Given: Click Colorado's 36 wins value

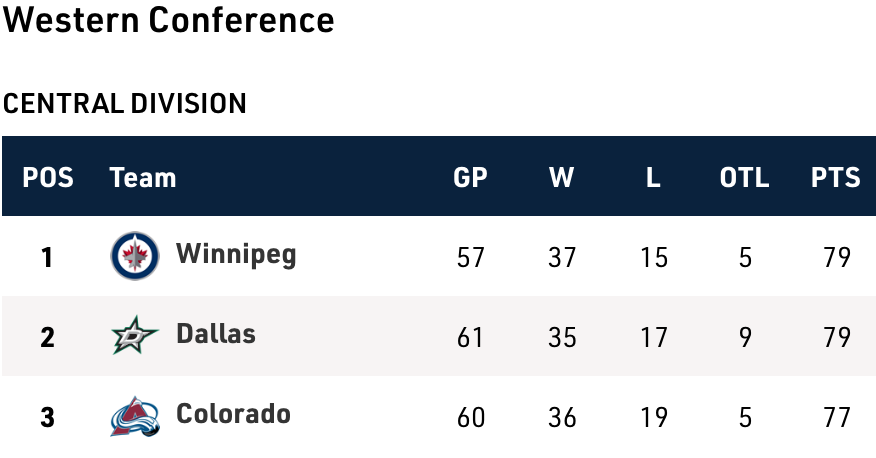Looking at the screenshot, I should pyautogui.click(x=562, y=418).
